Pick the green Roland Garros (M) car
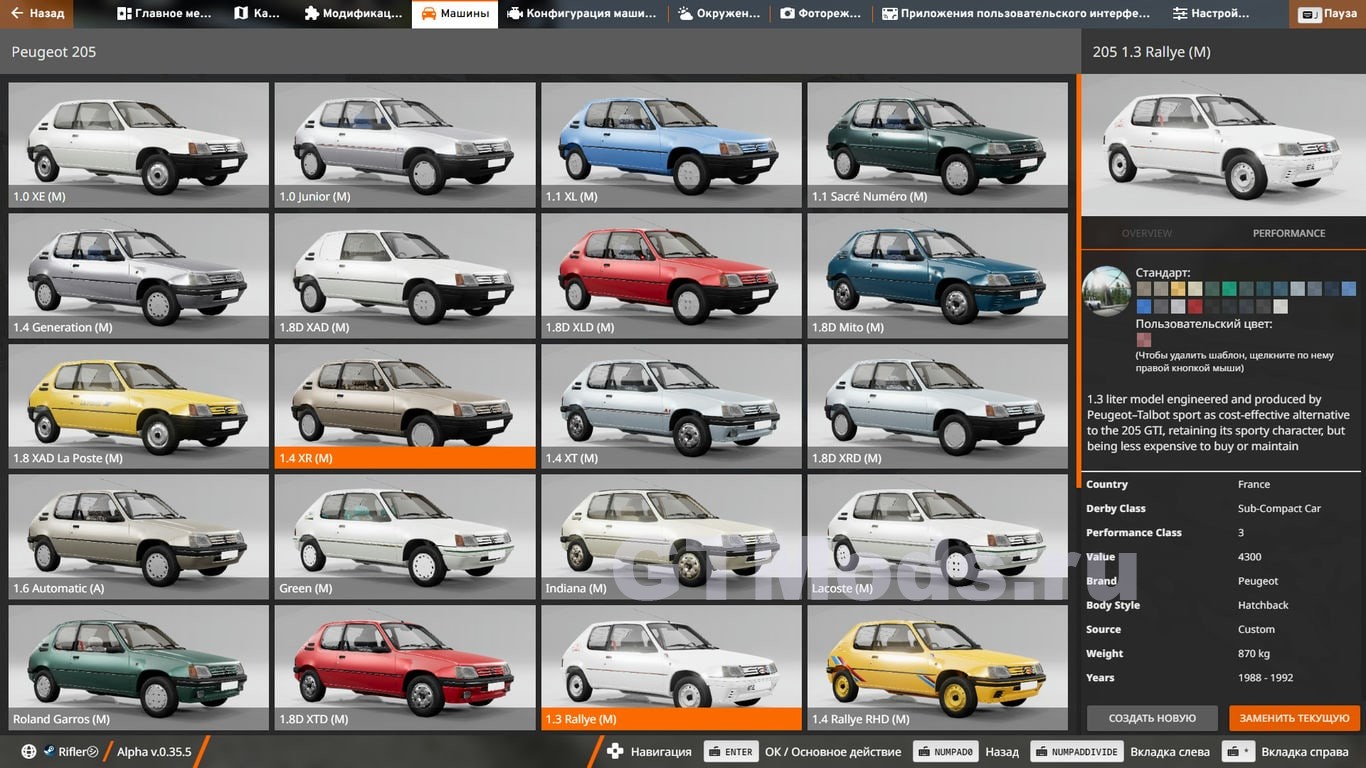The height and width of the screenshot is (768, 1366). [139, 667]
